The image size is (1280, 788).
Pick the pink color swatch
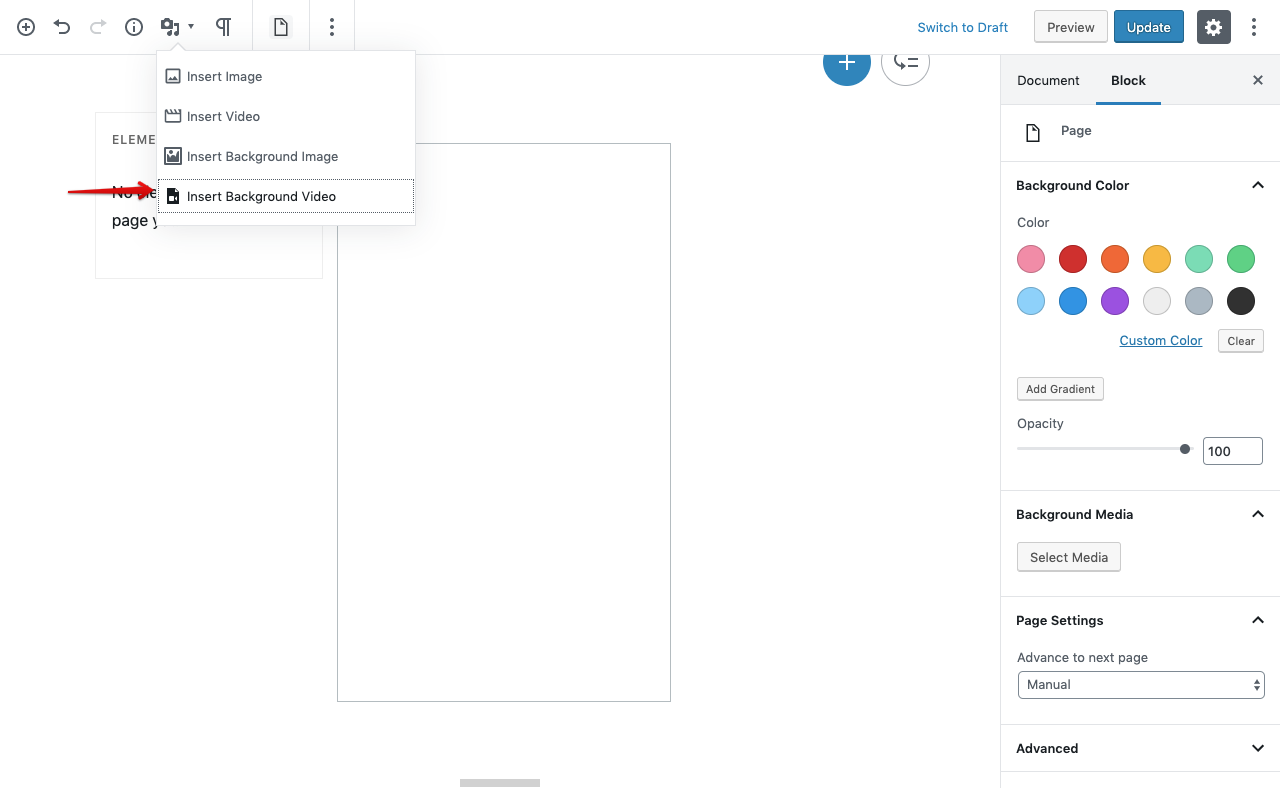[1031, 259]
